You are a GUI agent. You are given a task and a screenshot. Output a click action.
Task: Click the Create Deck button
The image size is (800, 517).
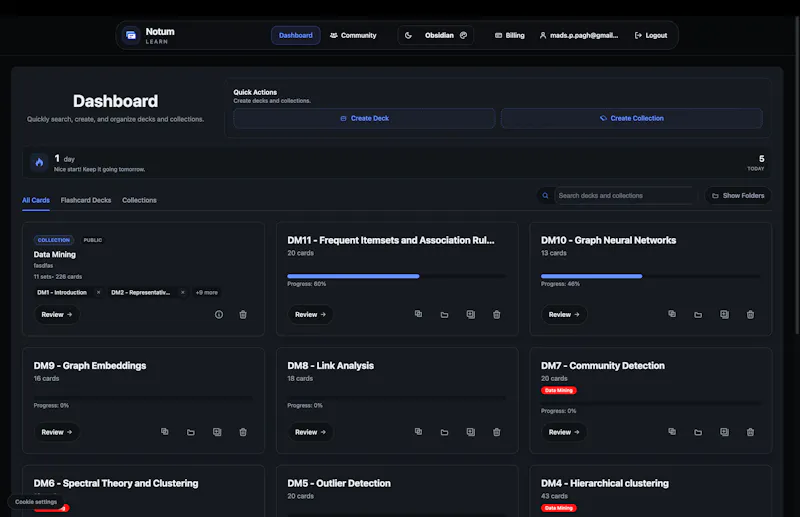364,118
